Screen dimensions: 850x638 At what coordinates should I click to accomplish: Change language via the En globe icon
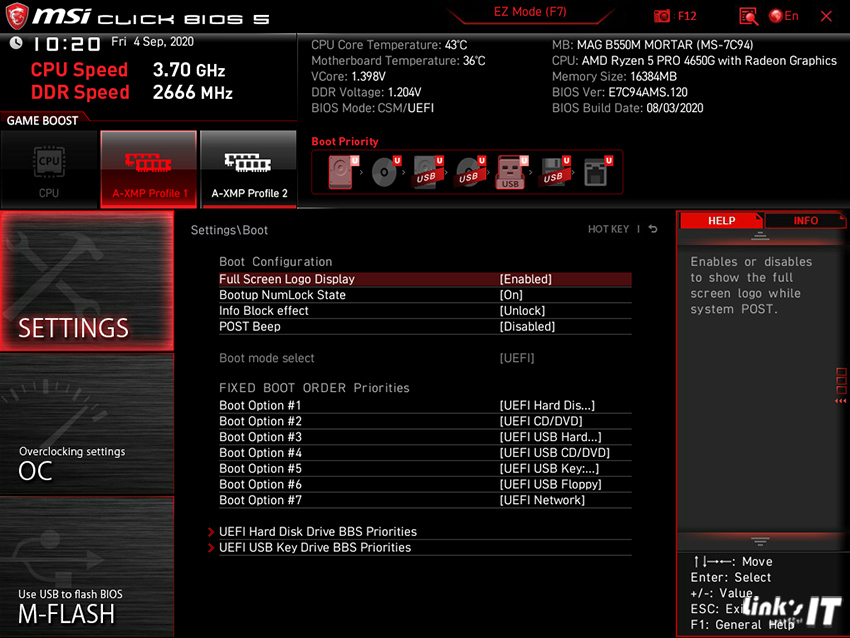783,16
